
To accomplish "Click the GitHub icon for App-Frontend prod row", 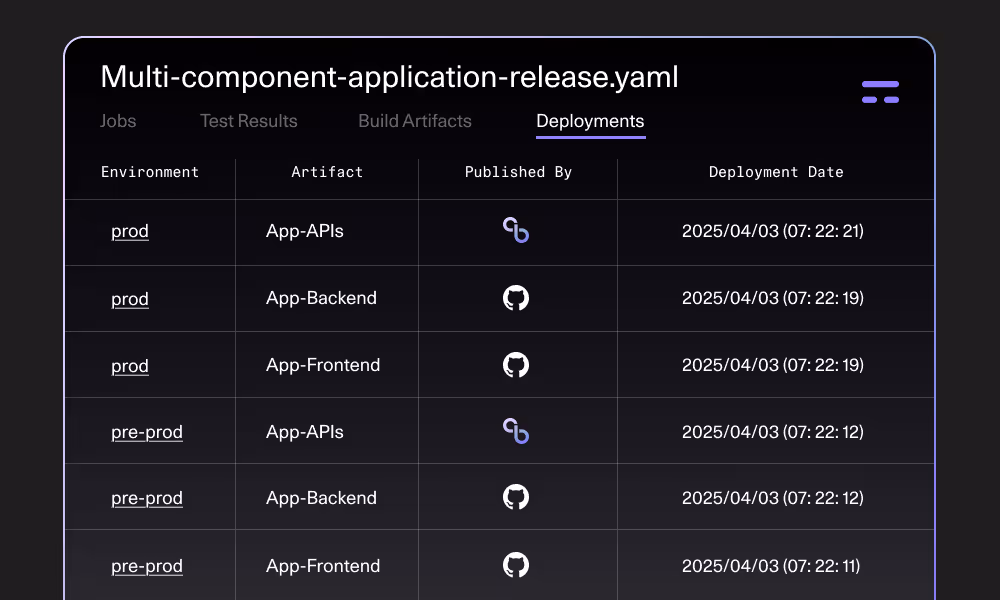I will click(x=517, y=365).
